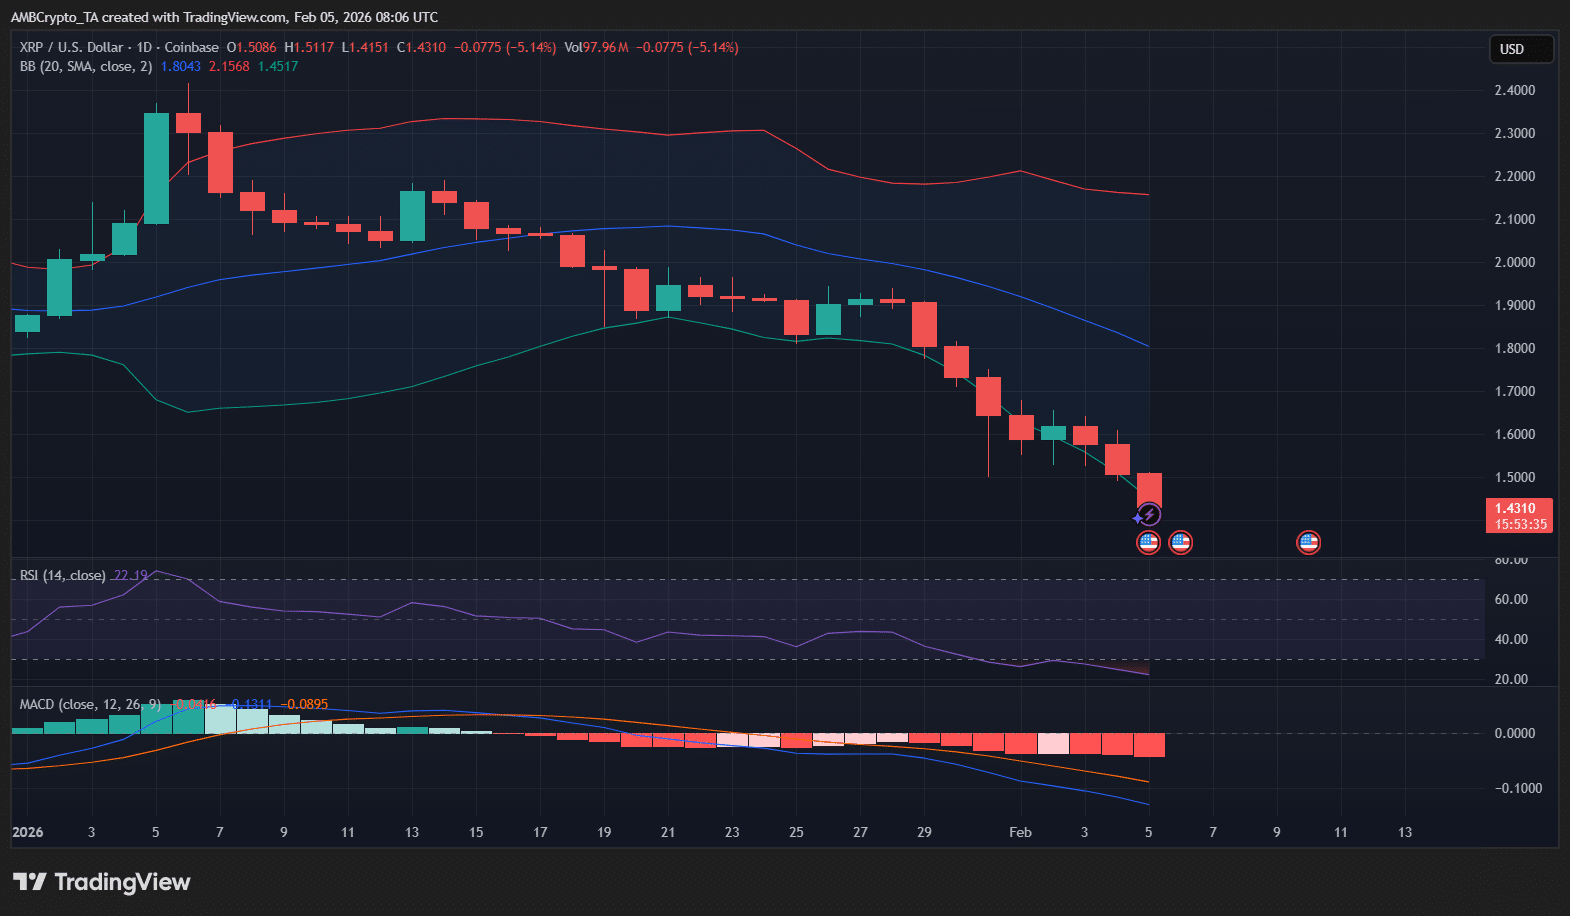This screenshot has width=1570, height=916.
Task: Open the USD currency selector
Action: pyautogui.click(x=1521, y=49)
